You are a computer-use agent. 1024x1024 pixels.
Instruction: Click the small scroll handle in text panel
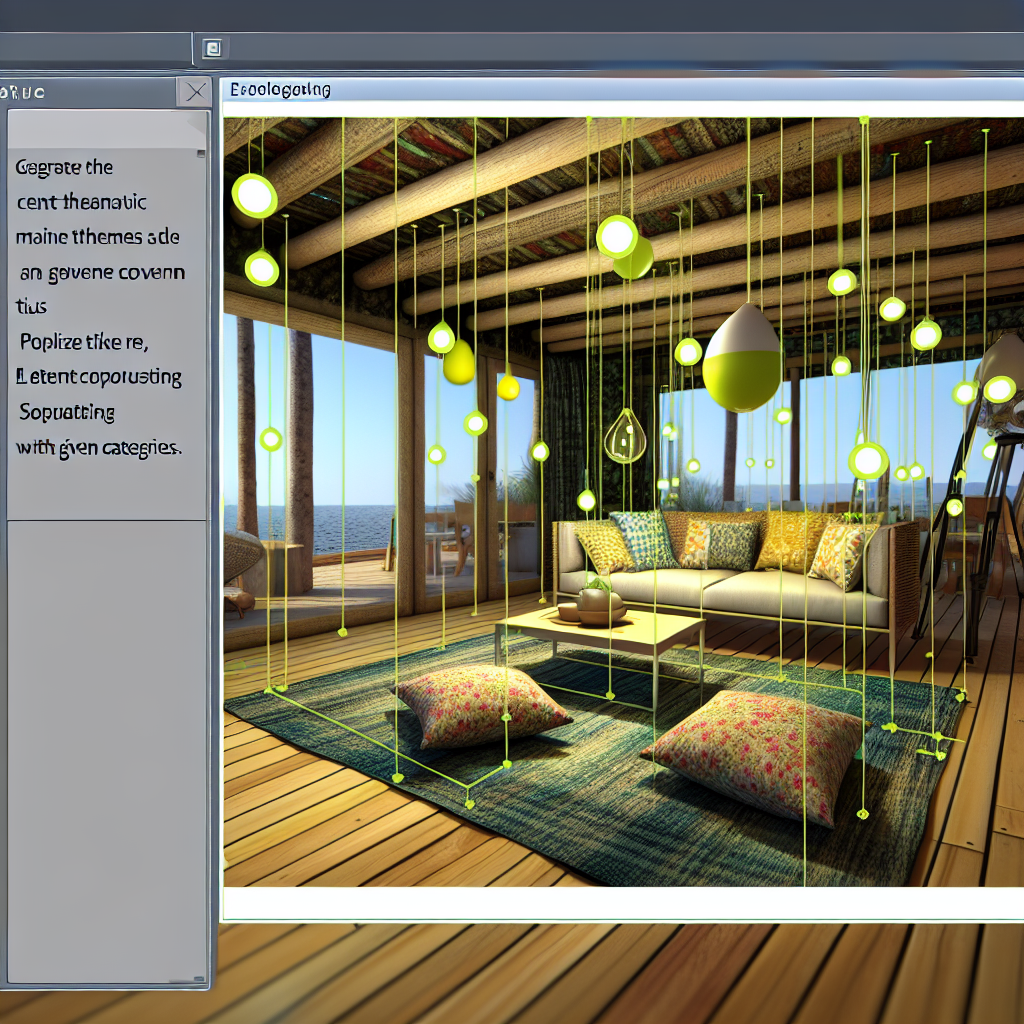201,153
